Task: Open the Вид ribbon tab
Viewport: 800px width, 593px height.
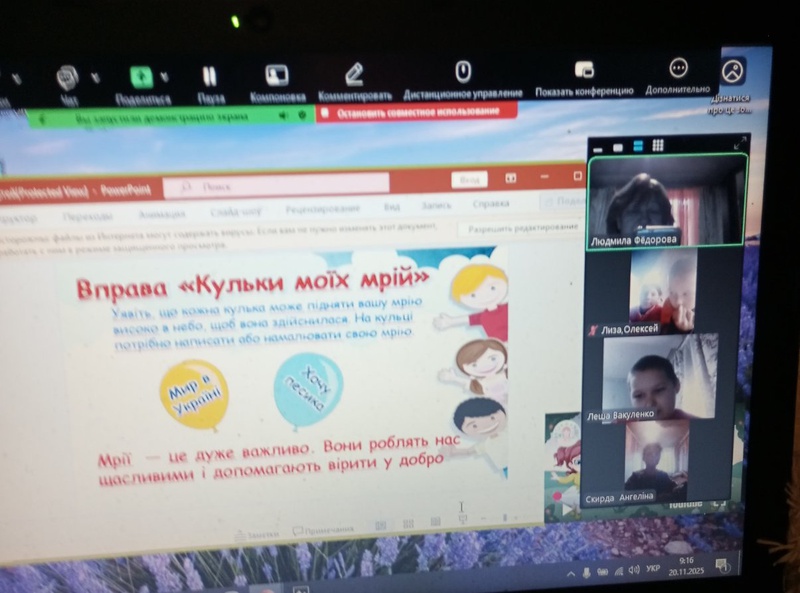Action: 392,206
